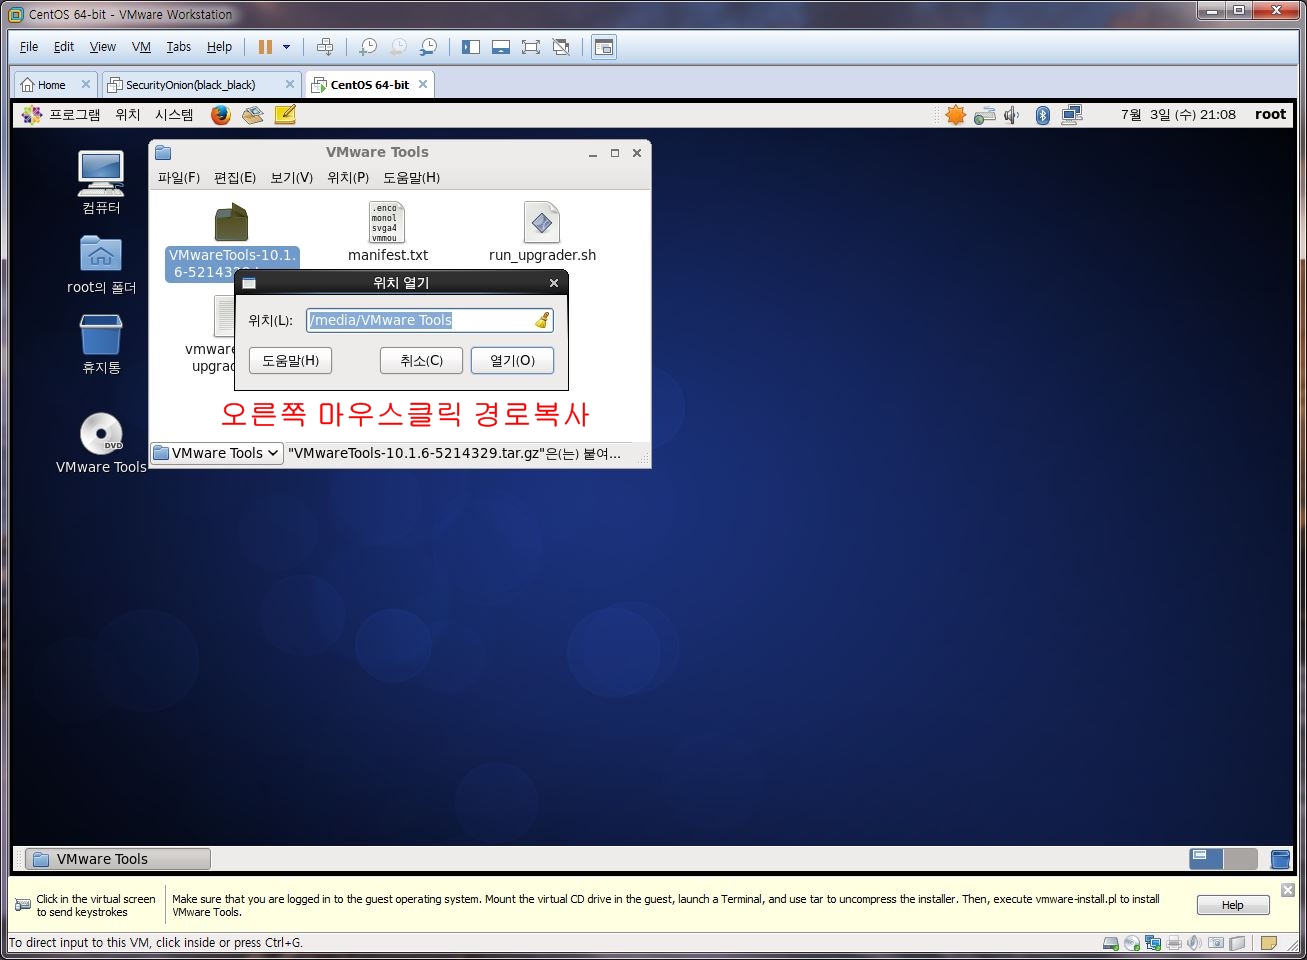Image resolution: width=1307 pixels, height=960 pixels.
Task: Click the network adapter status icon
Action: [x=1152, y=943]
